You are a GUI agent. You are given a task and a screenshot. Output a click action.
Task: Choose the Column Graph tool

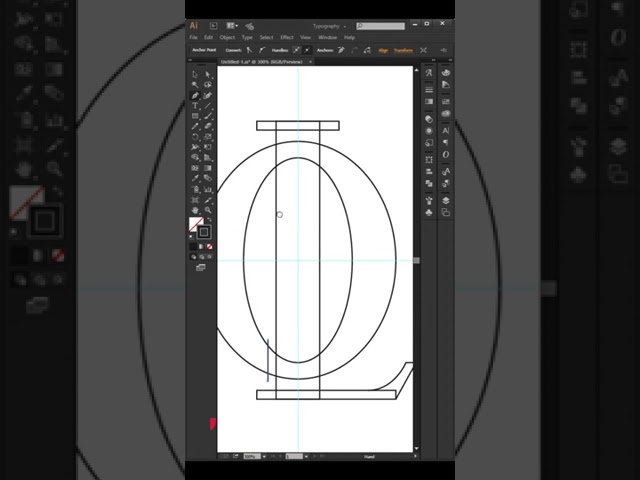pyautogui.click(x=208, y=189)
